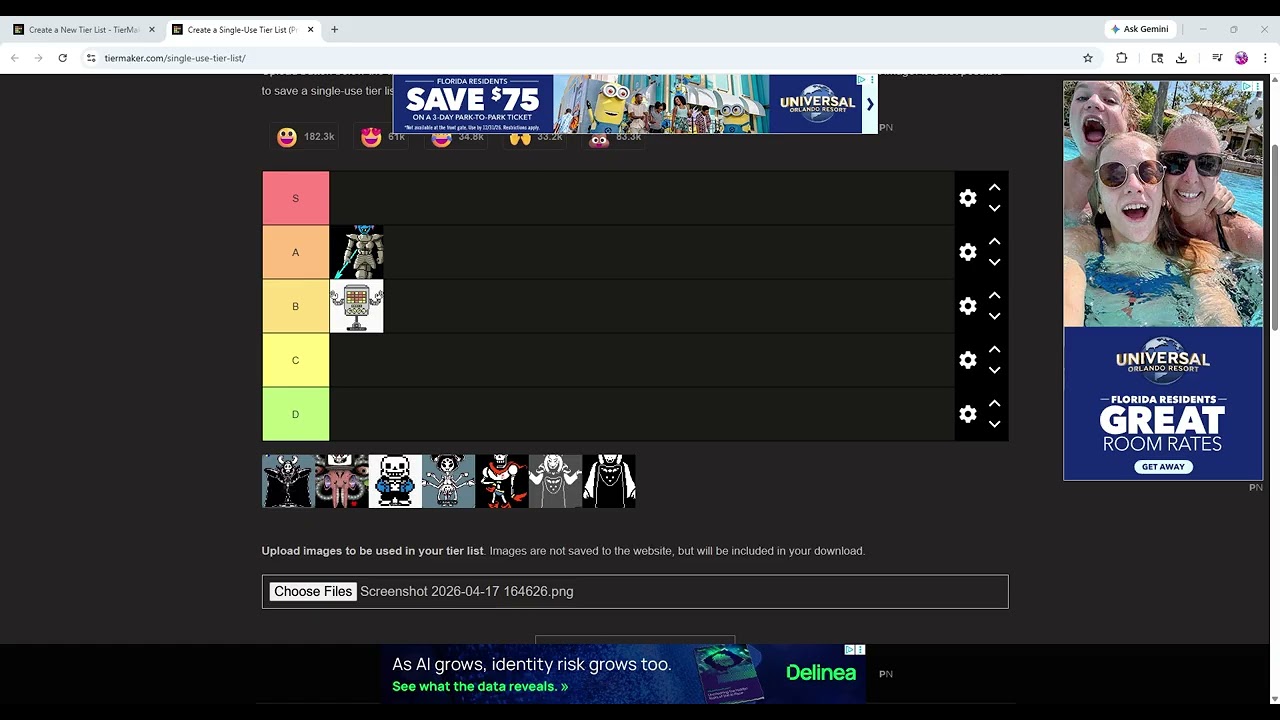
Task: Click the 'Screenshot 2026-04-17 164626.png' file name
Action: click(466, 591)
